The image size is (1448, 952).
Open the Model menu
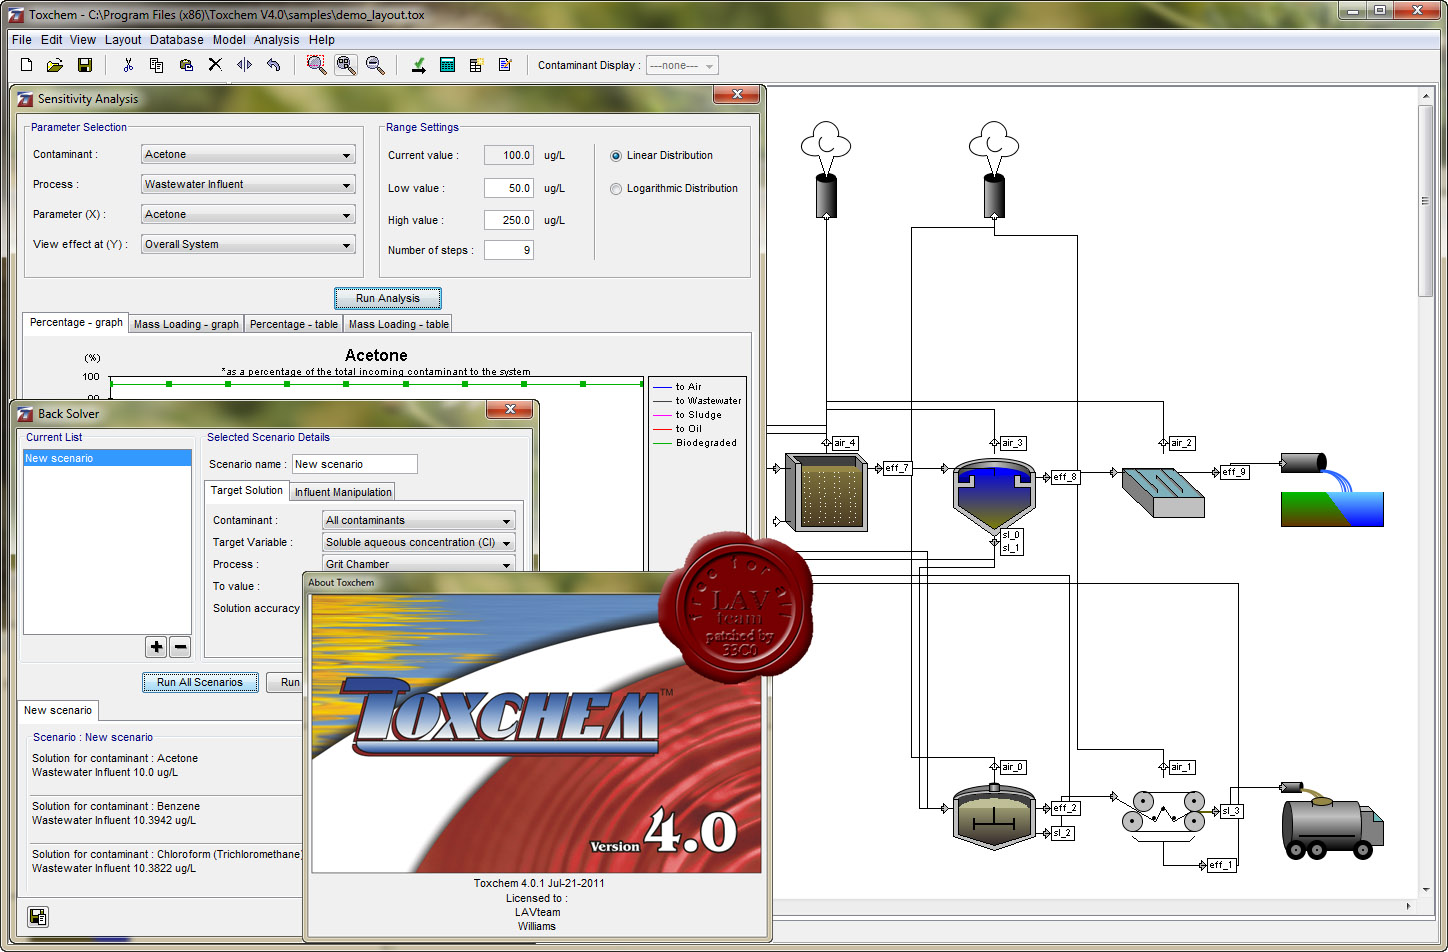(229, 40)
